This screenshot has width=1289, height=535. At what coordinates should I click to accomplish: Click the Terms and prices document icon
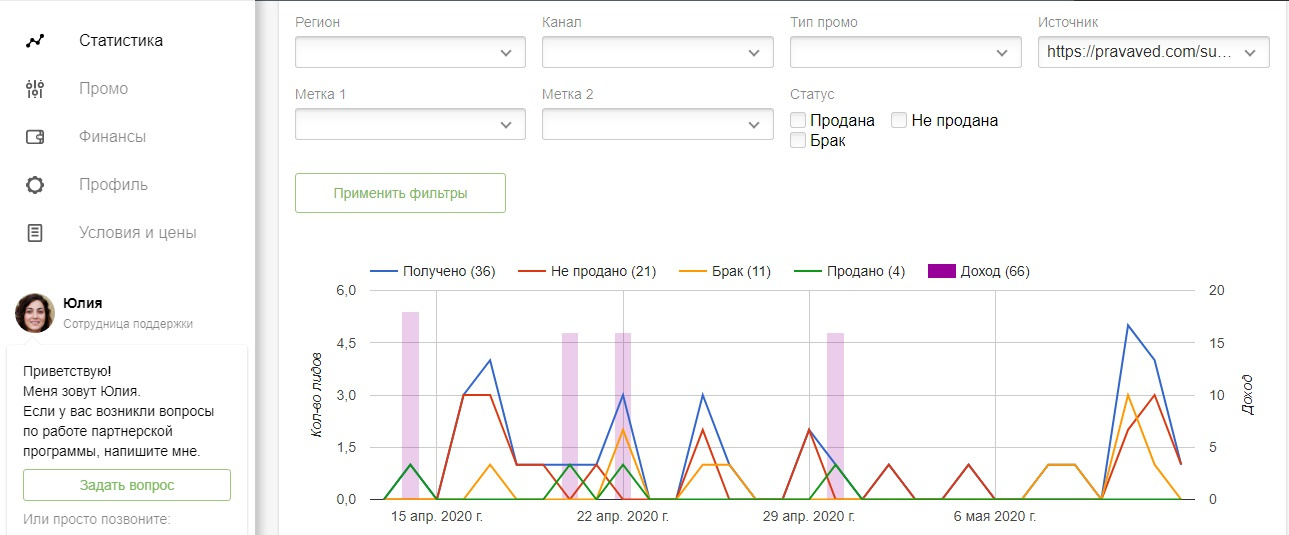click(x=35, y=233)
